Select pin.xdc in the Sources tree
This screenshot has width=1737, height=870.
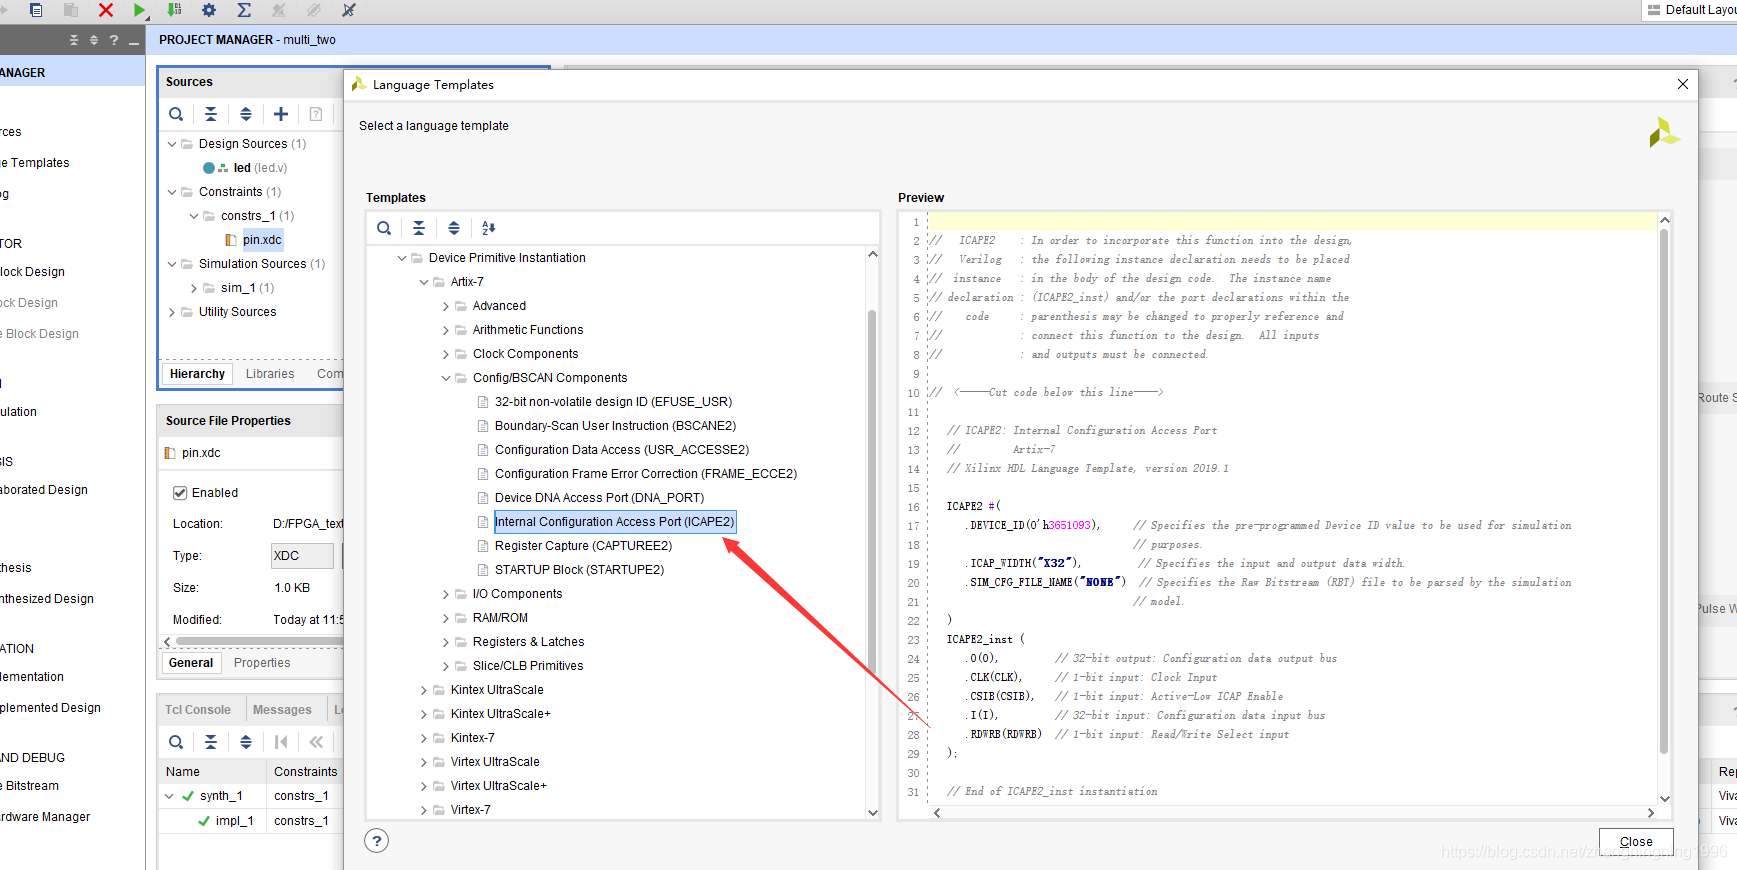point(262,240)
